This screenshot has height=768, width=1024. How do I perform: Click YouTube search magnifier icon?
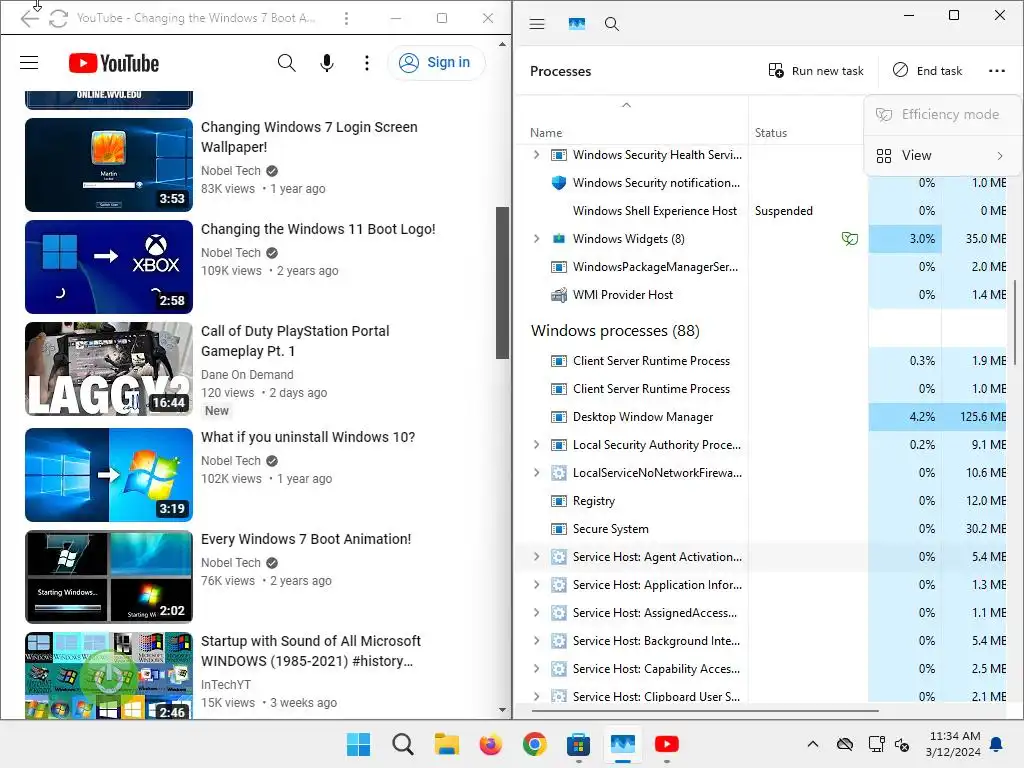click(x=286, y=63)
